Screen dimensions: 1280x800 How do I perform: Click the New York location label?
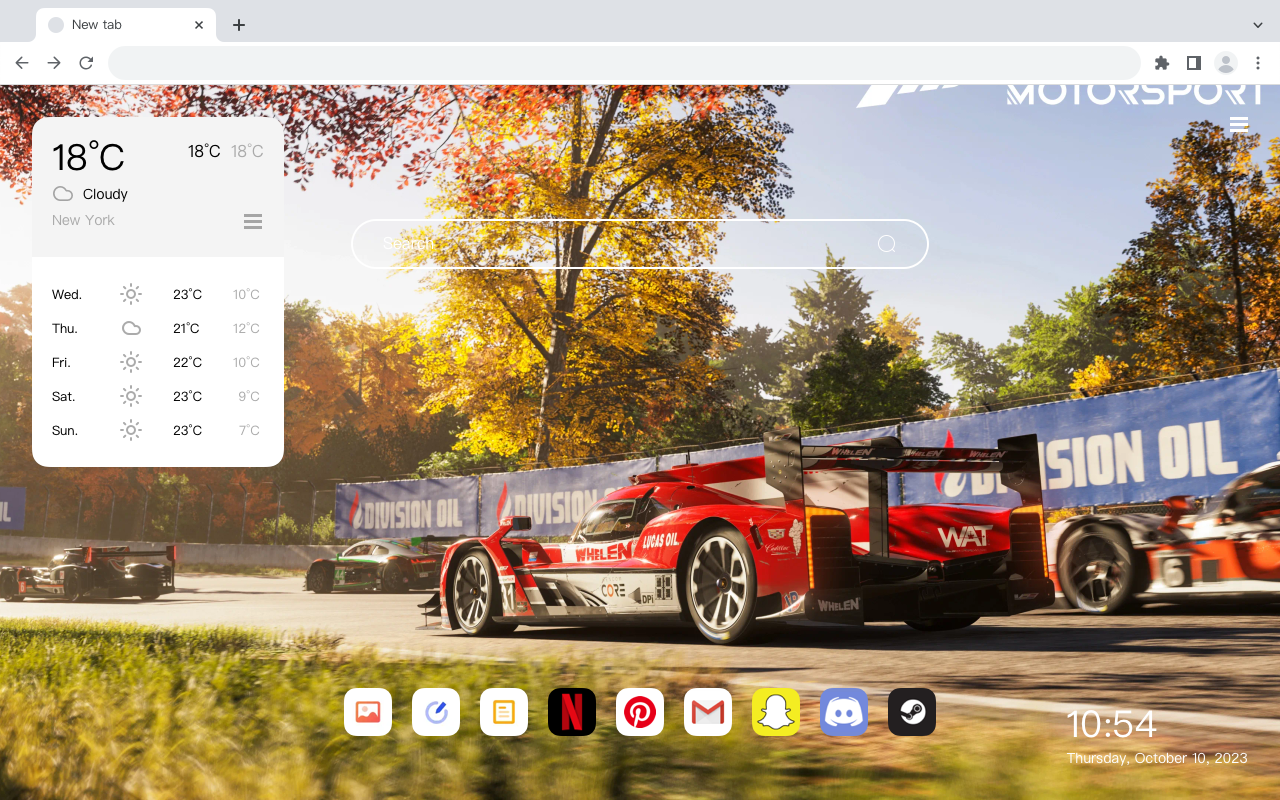click(83, 220)
